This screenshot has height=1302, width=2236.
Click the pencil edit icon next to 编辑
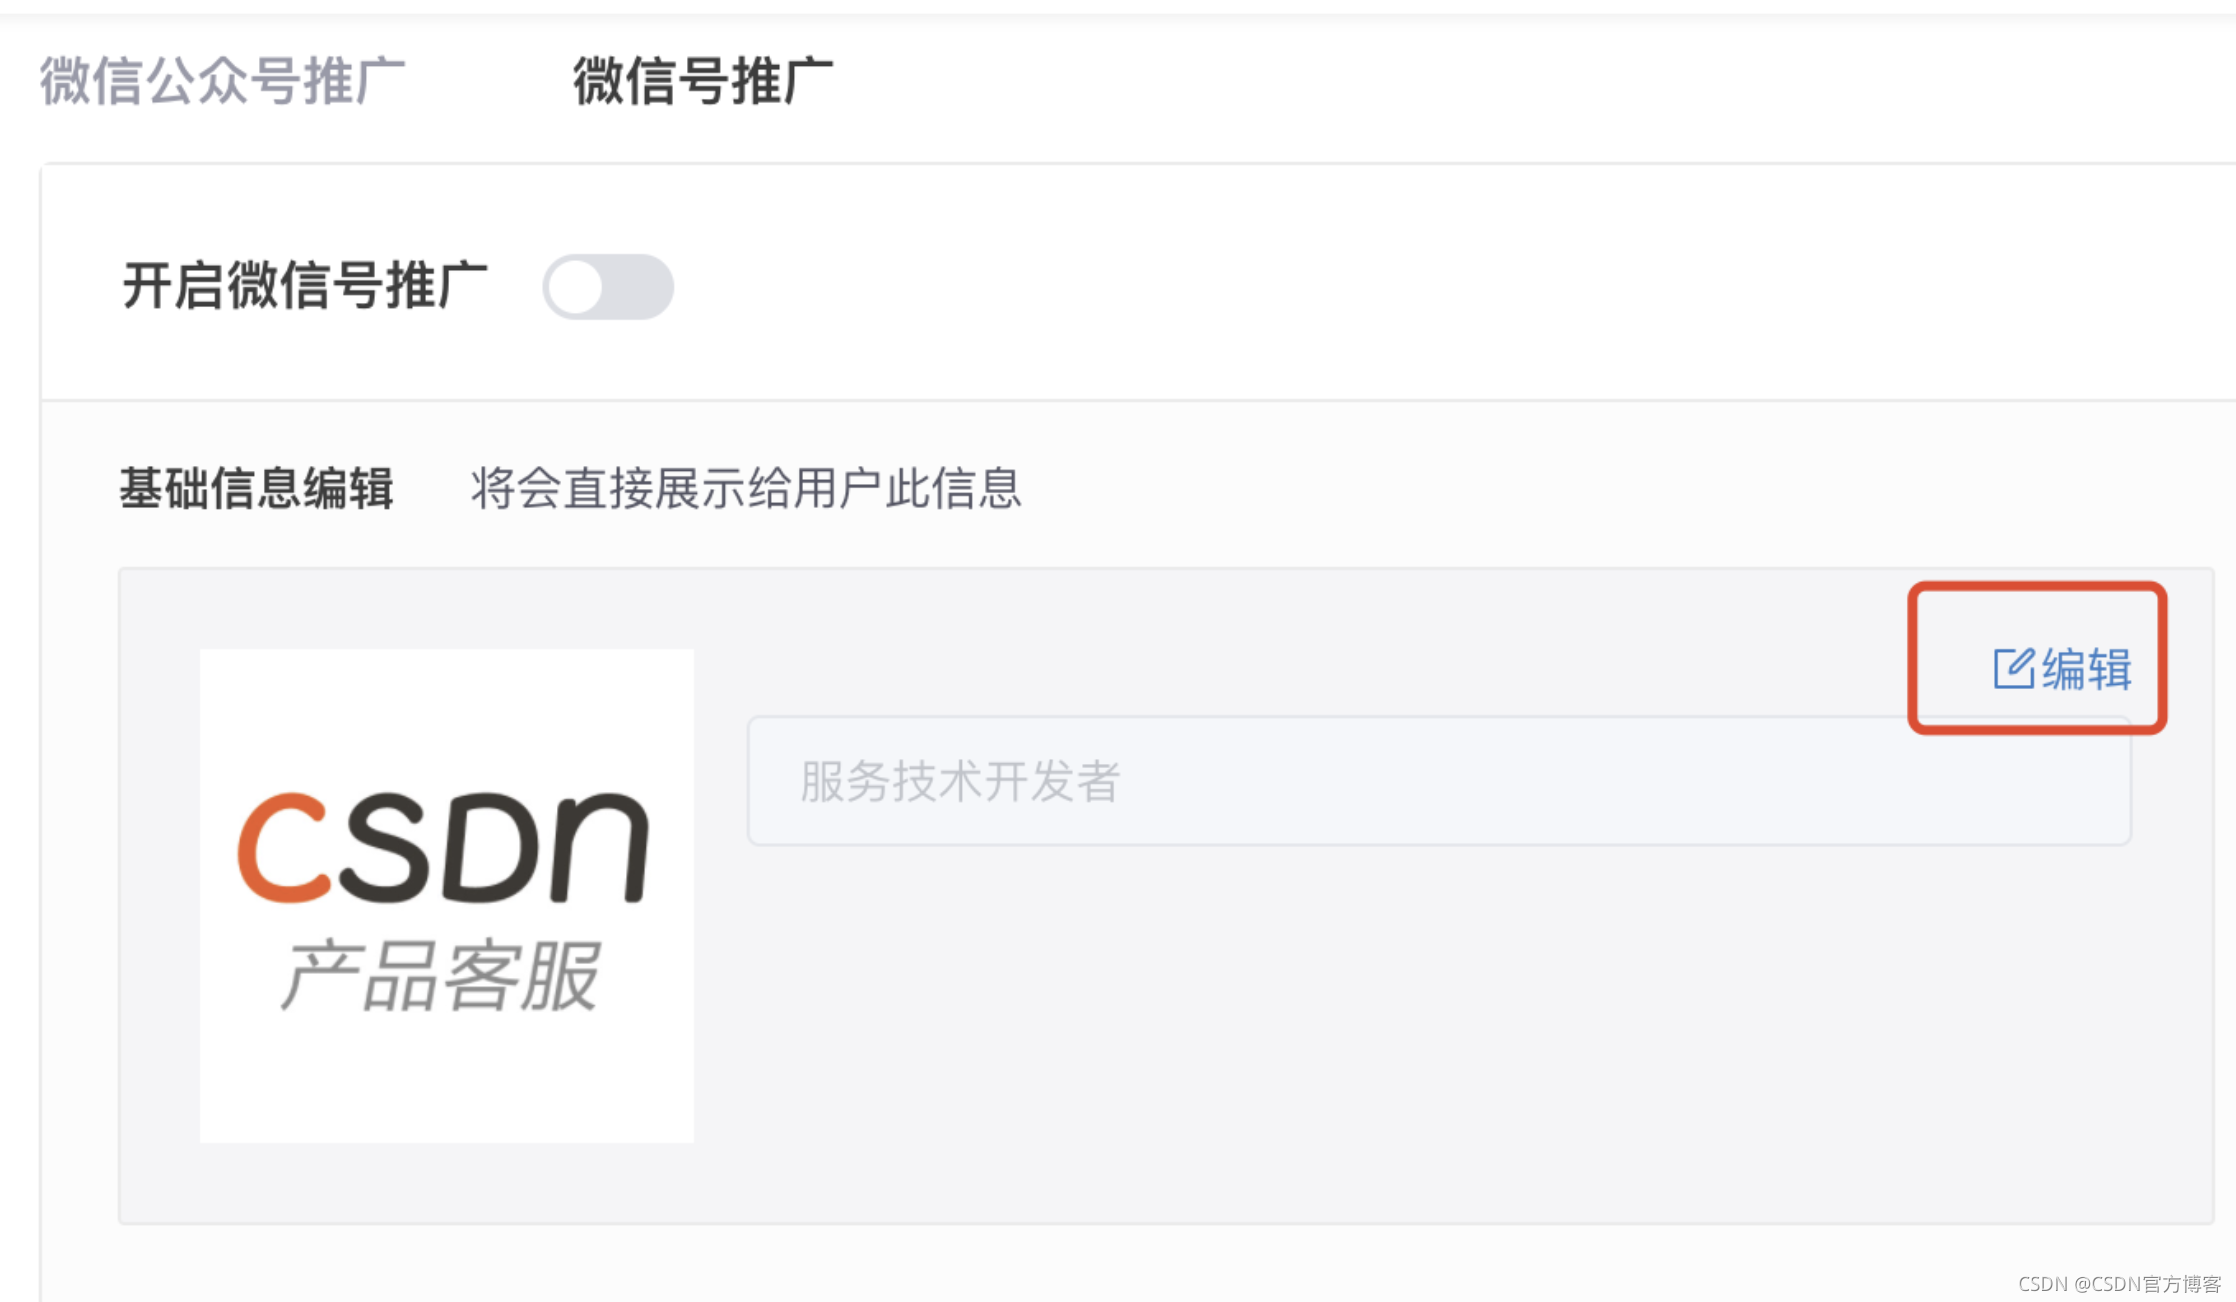coord(2014,668)
